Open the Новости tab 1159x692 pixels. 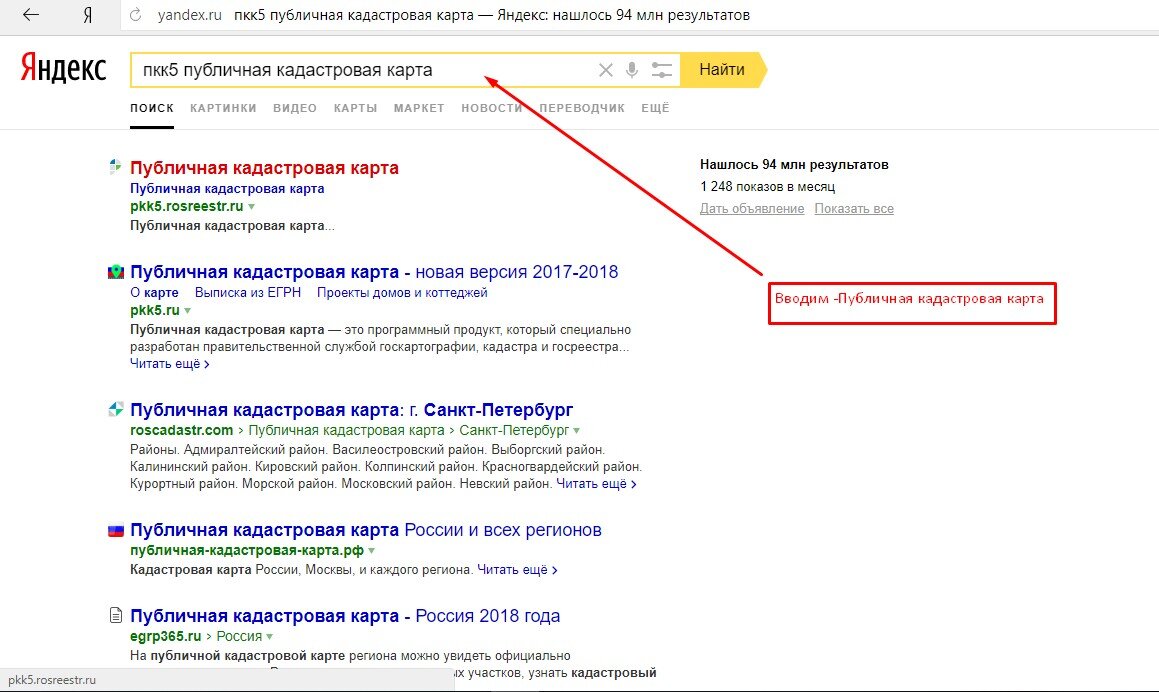(492, 108)
